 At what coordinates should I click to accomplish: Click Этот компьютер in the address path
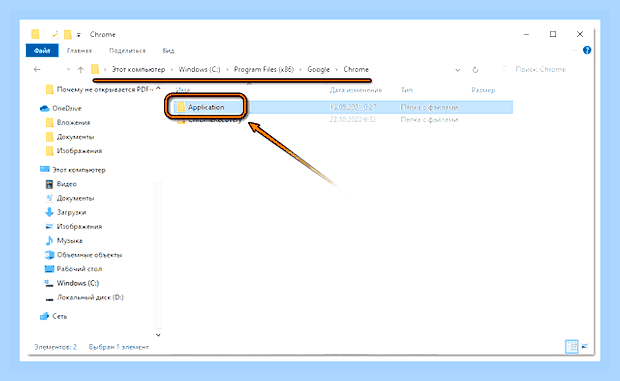point(138,69)
